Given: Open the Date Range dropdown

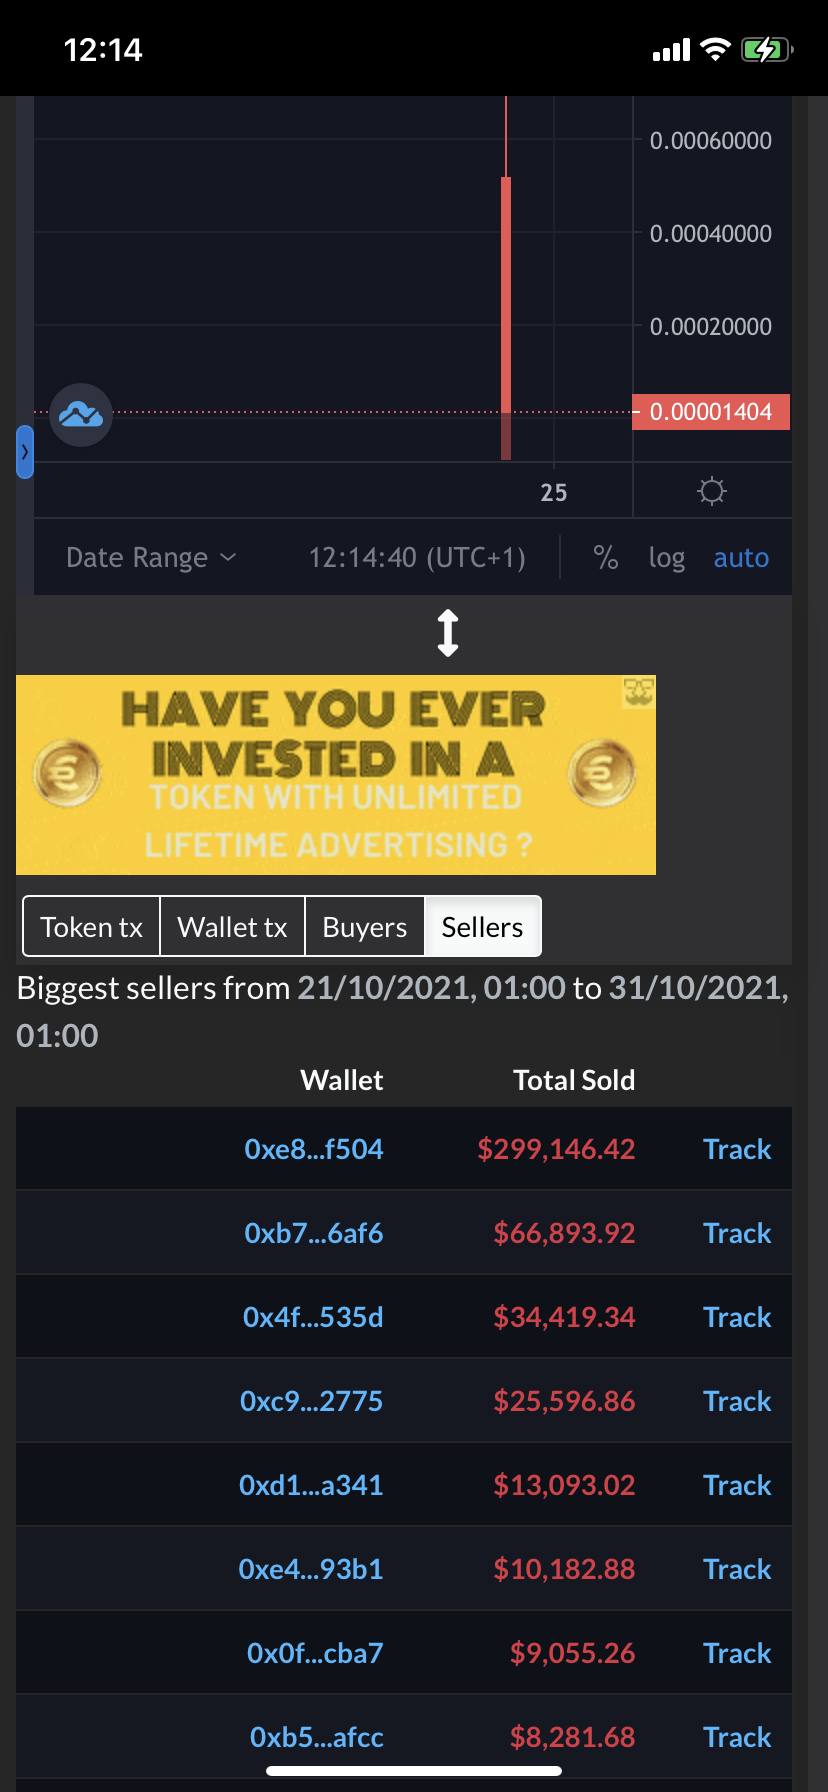Looking at the screenshot, I should click(x=151, y=557).
